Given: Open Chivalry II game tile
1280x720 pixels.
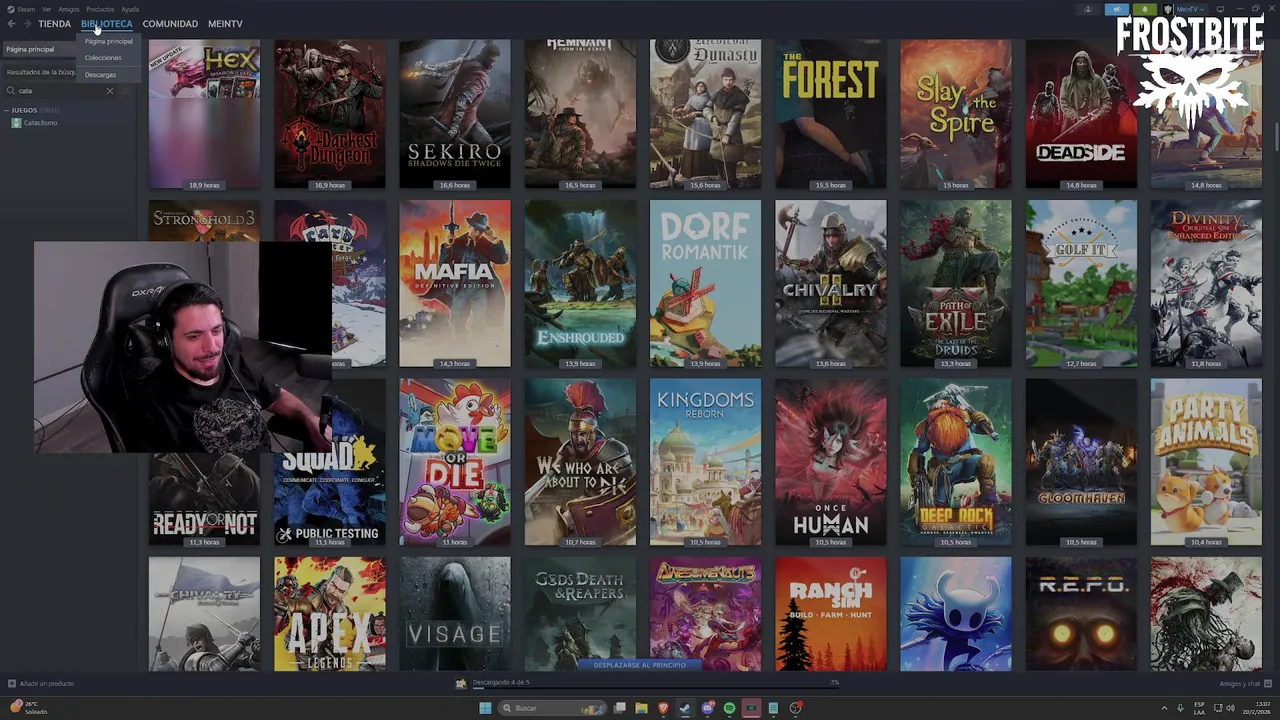Looking at the screenshot, I should pos(831,284).
